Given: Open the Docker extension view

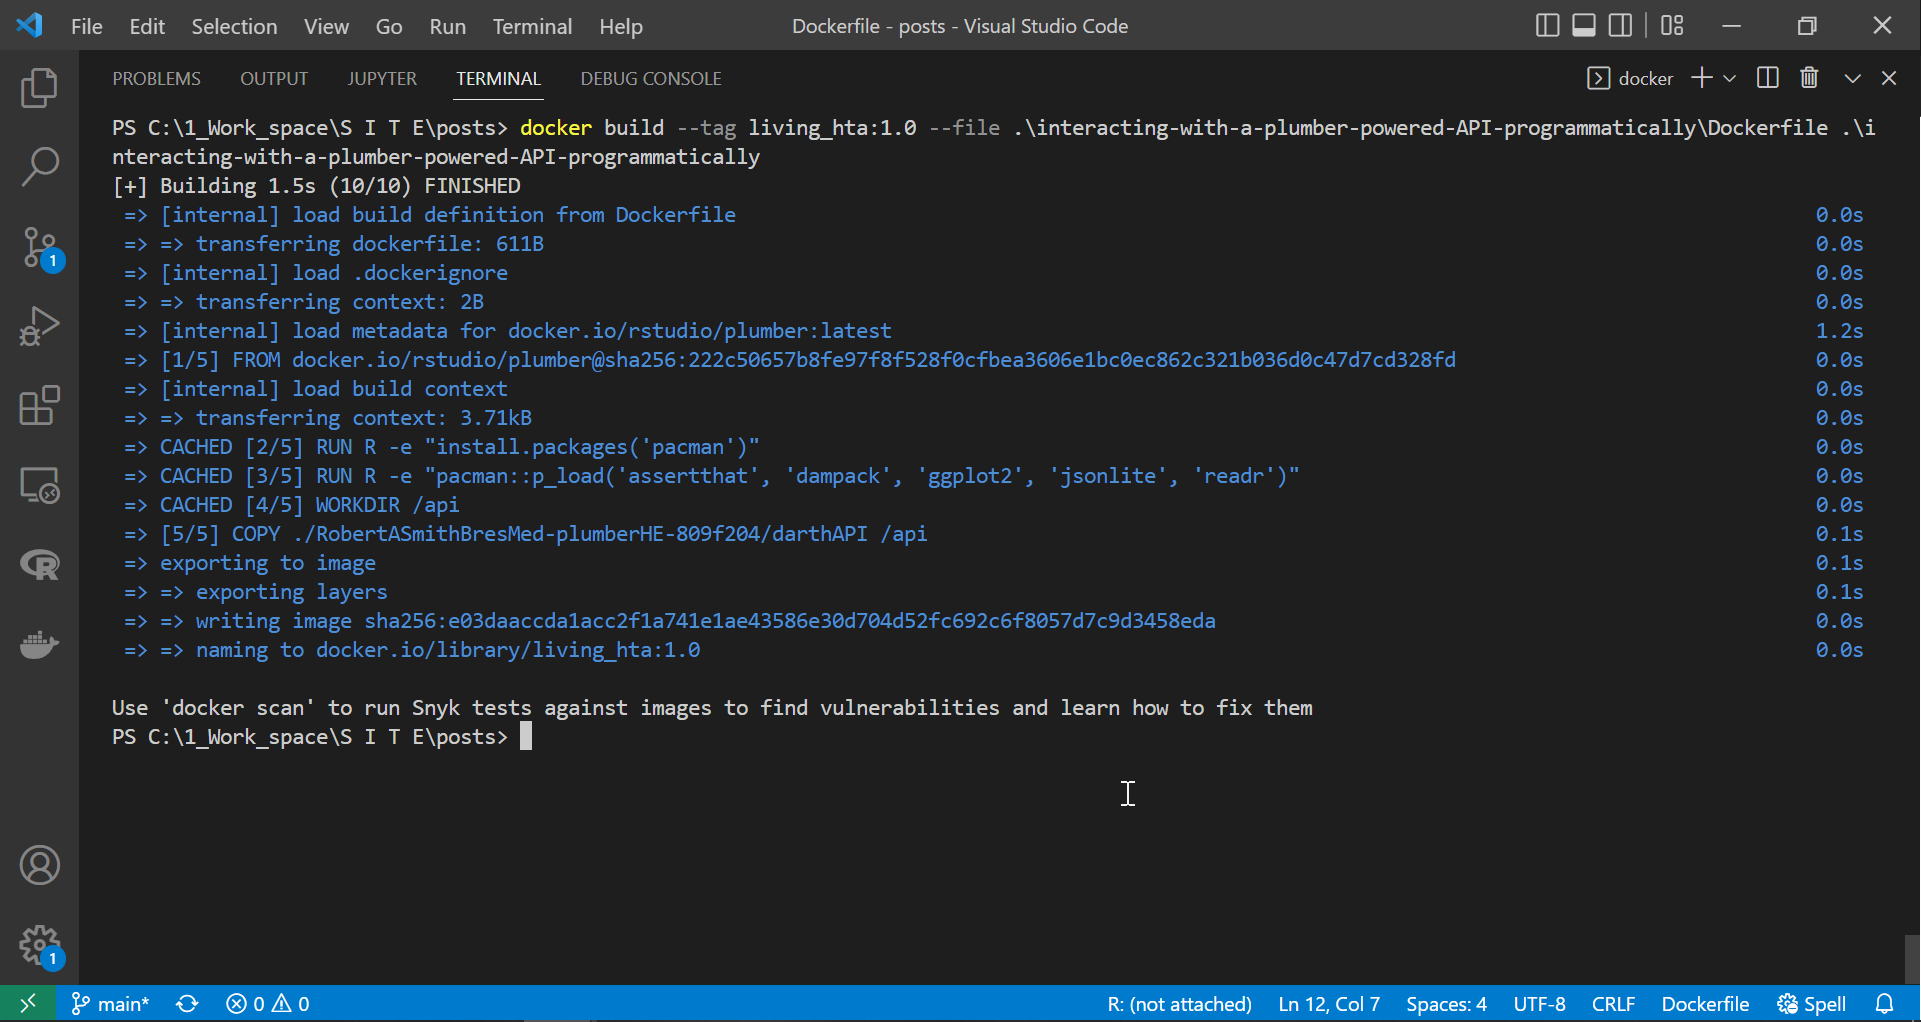Looking at the screenshot, I should (40, 645).
